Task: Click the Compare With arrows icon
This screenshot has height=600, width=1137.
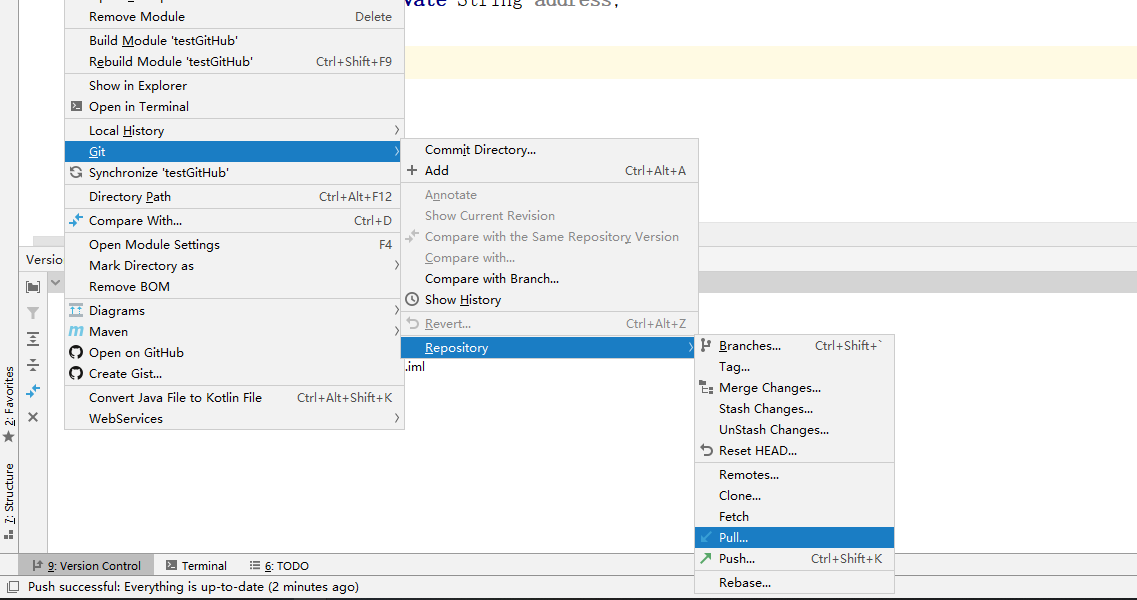Action: [76, 220]
